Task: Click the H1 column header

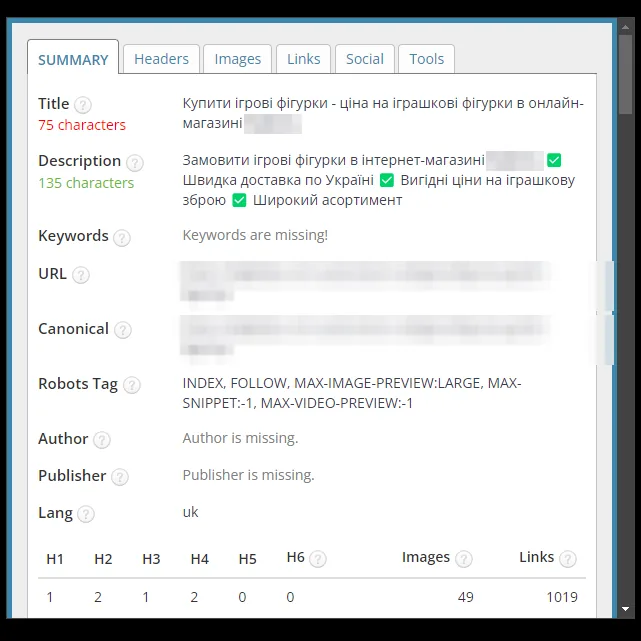Action: pos(55,559)
